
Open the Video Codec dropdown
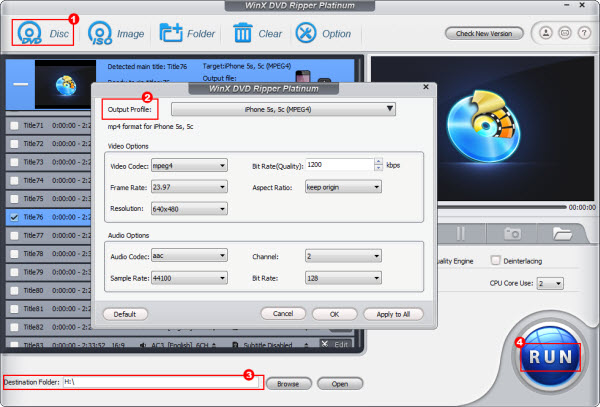coord(189,166)
